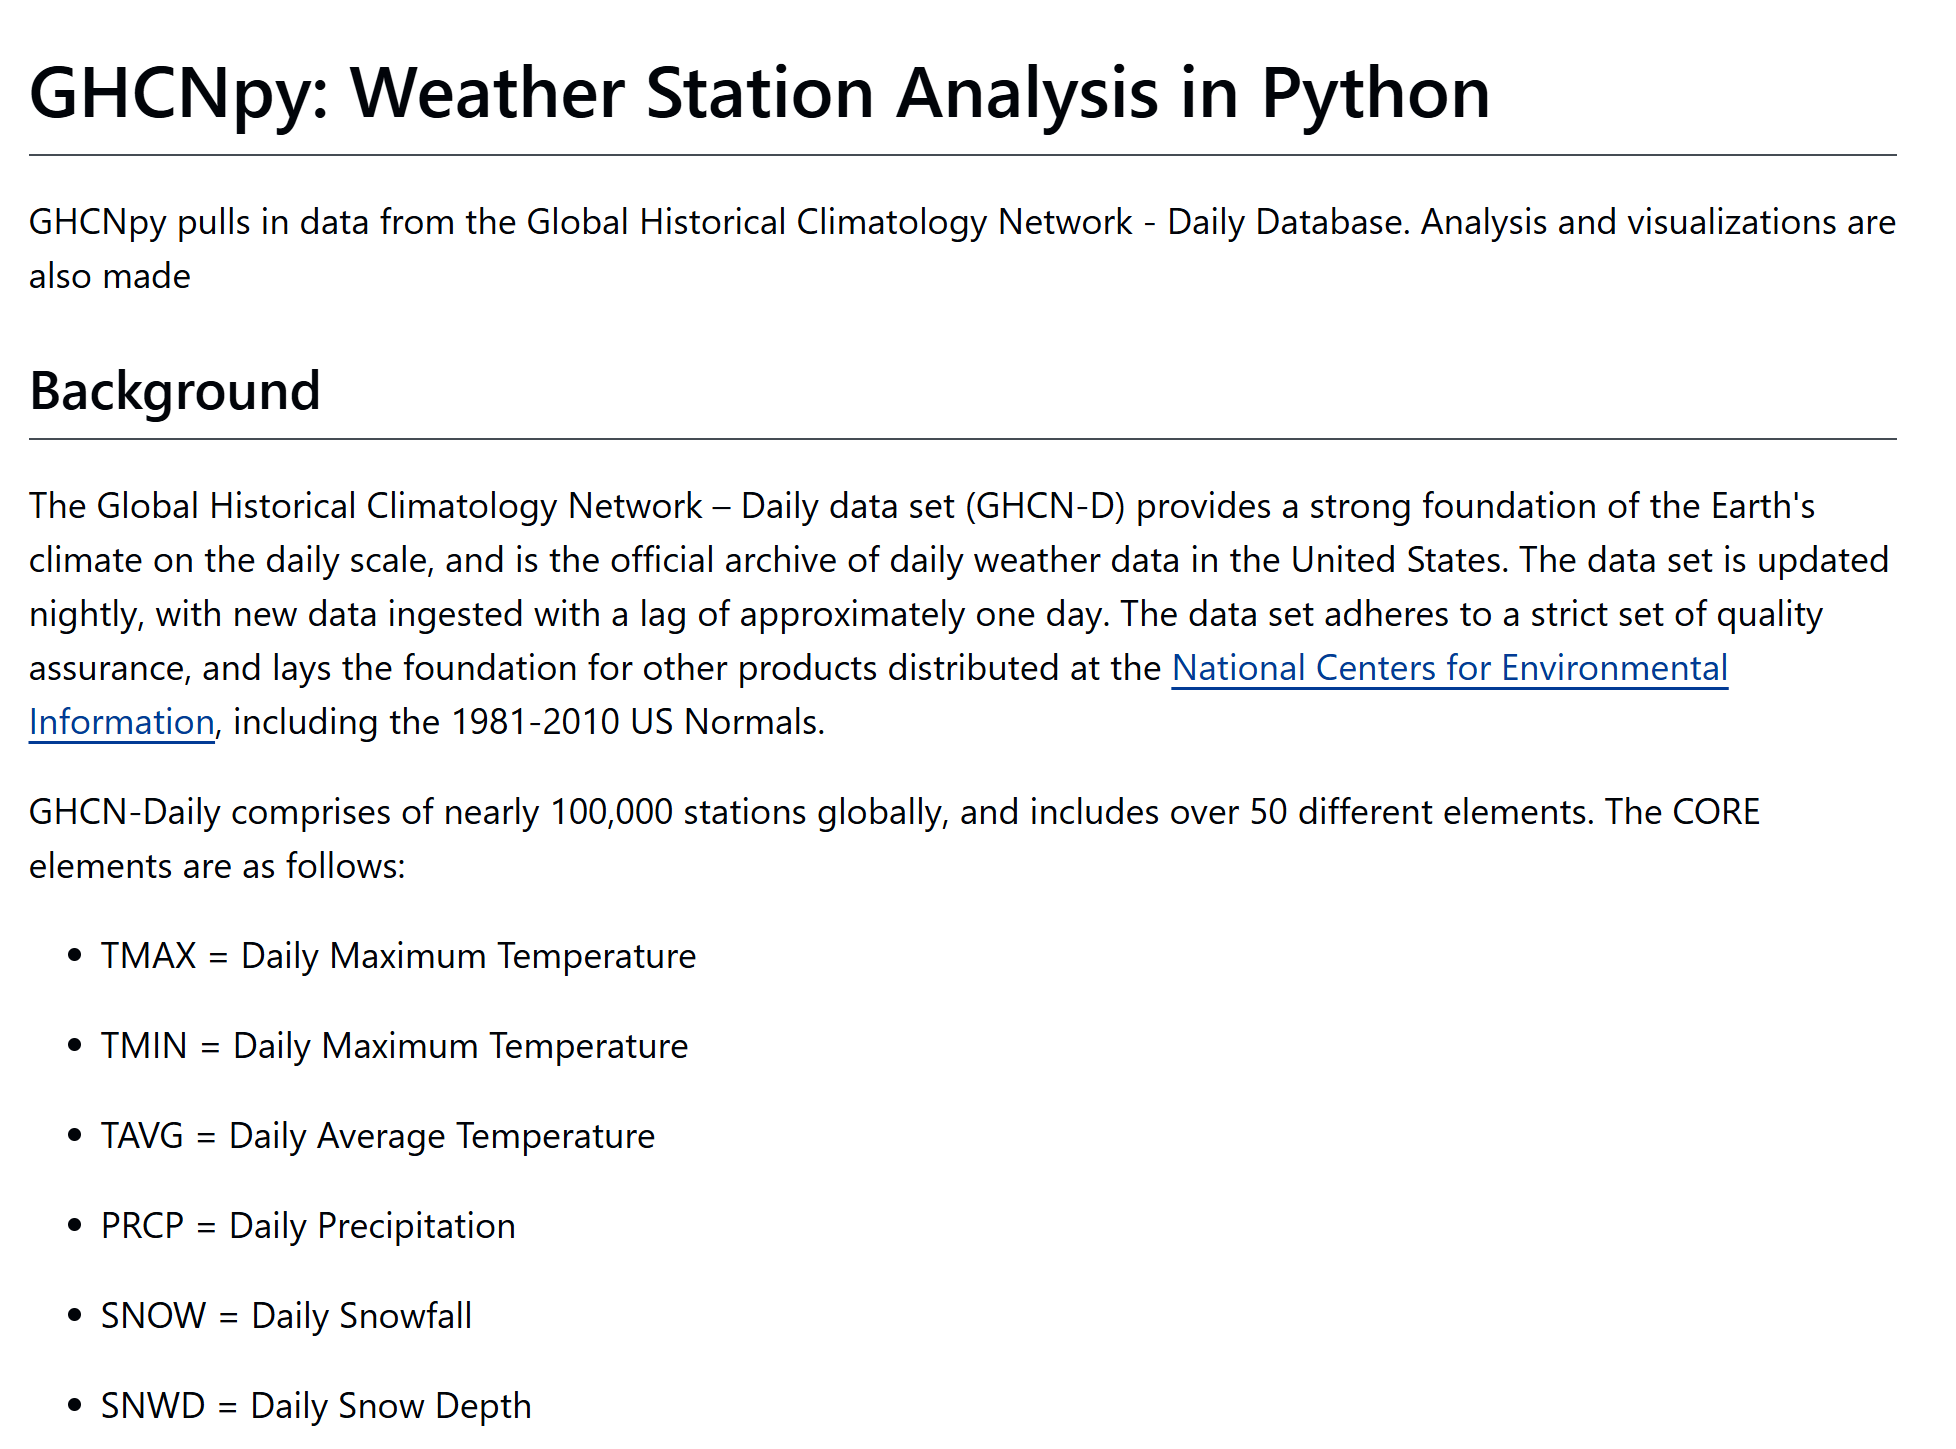The height and width of the screenshot is (1449, 1956).
Task: Select the SNOW = Daily Snowfall item
Action: (x=286, y=1316)
